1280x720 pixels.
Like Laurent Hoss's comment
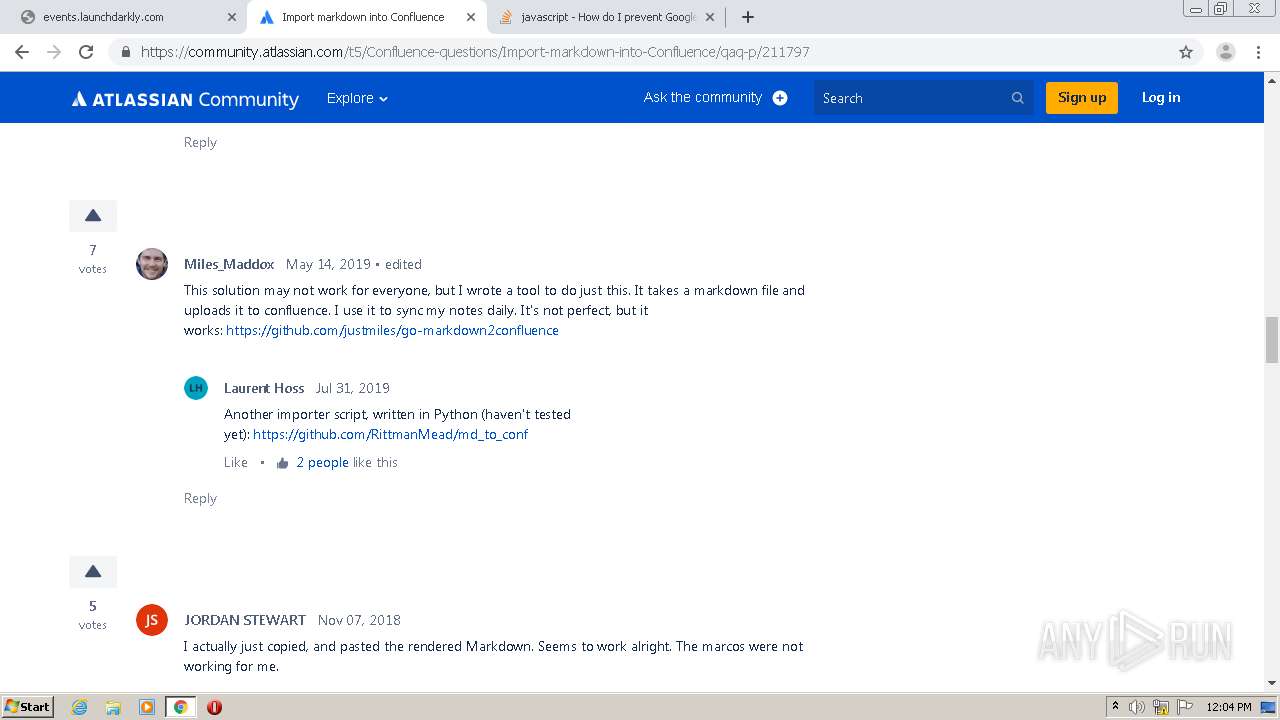(x=236, y=462)
